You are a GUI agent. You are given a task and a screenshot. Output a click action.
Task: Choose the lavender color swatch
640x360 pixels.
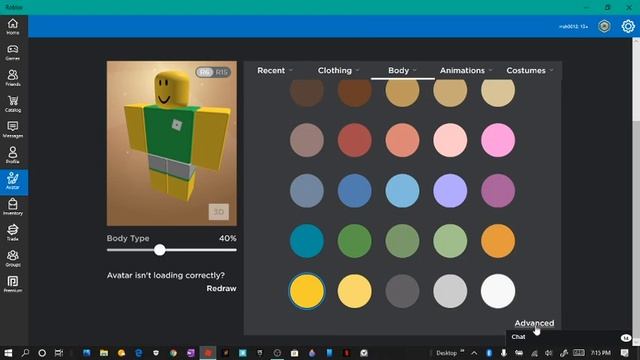click(x=450, y=191)
